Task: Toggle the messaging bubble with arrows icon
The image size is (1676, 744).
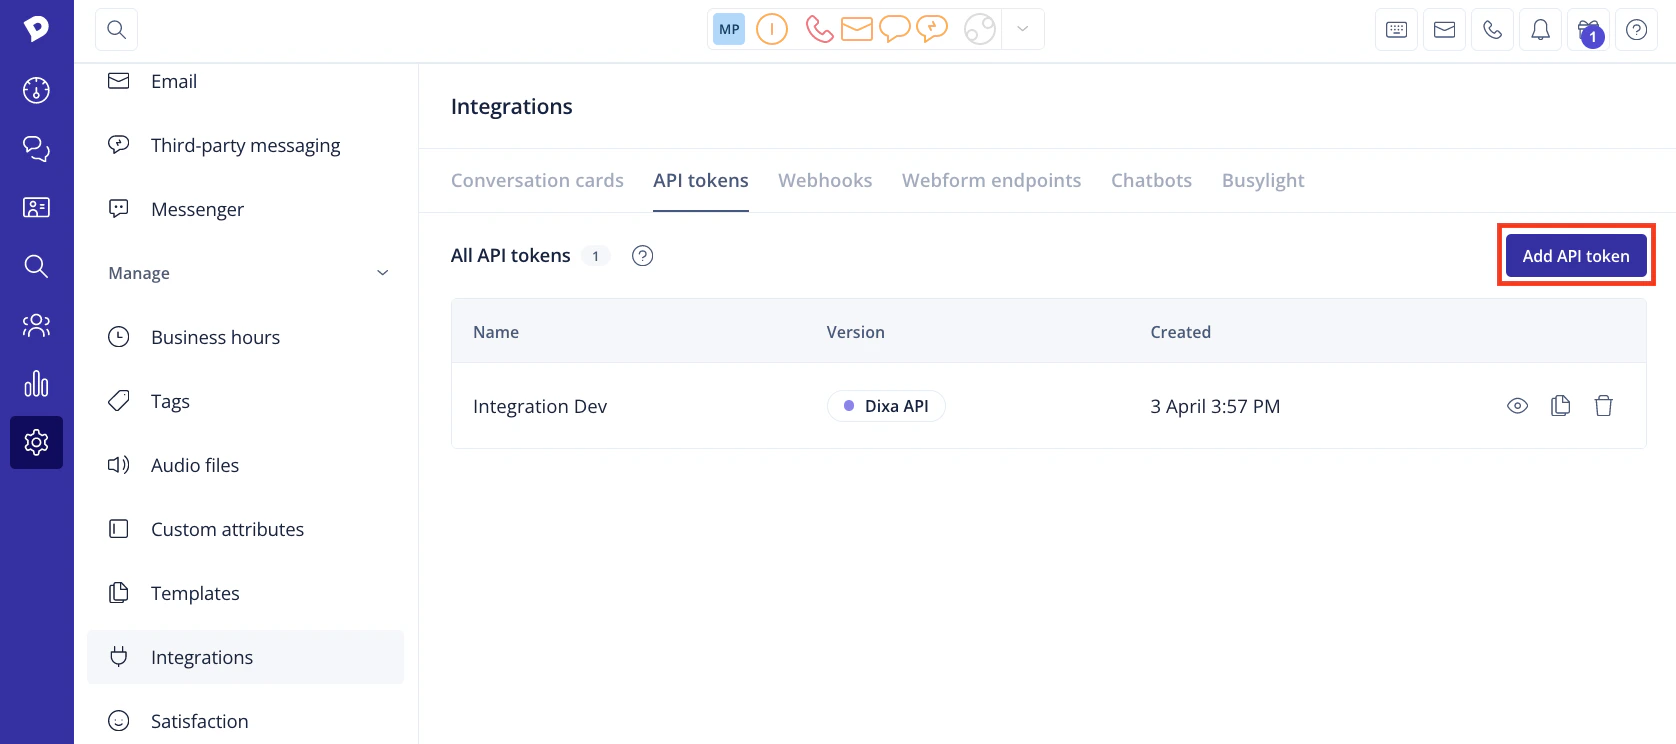Action: 932,29
